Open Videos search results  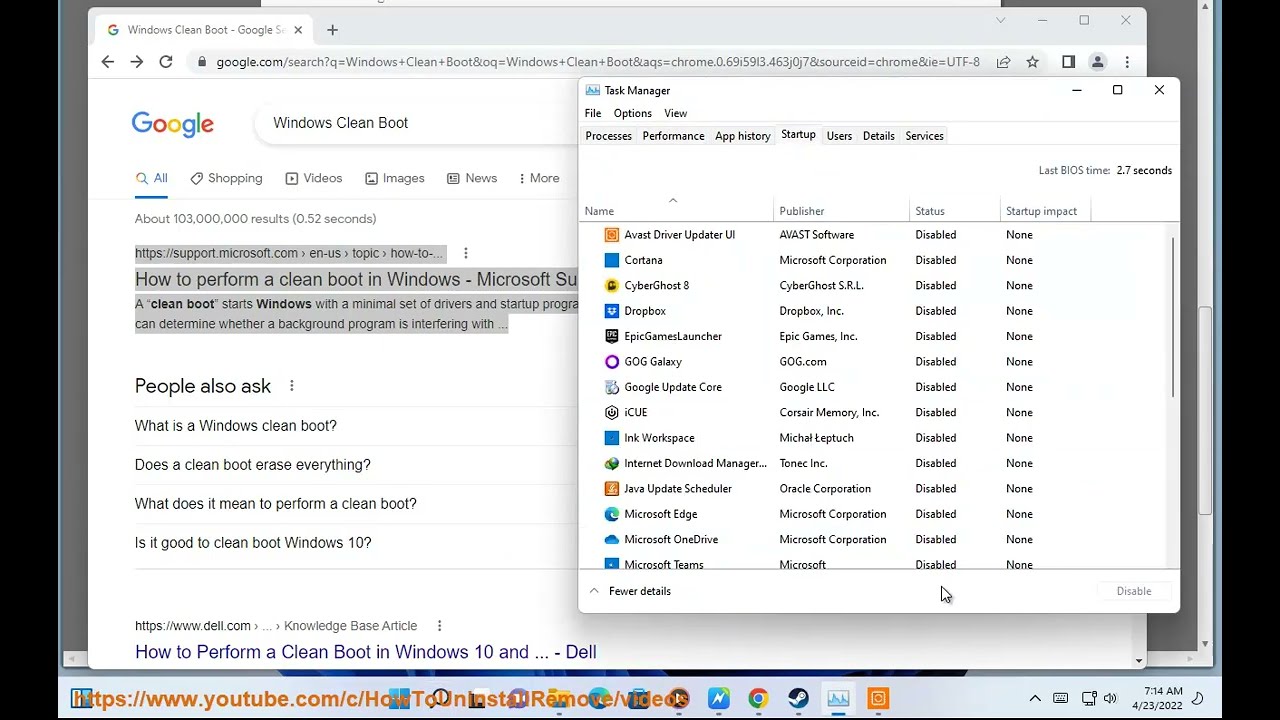pyautogui.click(x=313, y=178)
